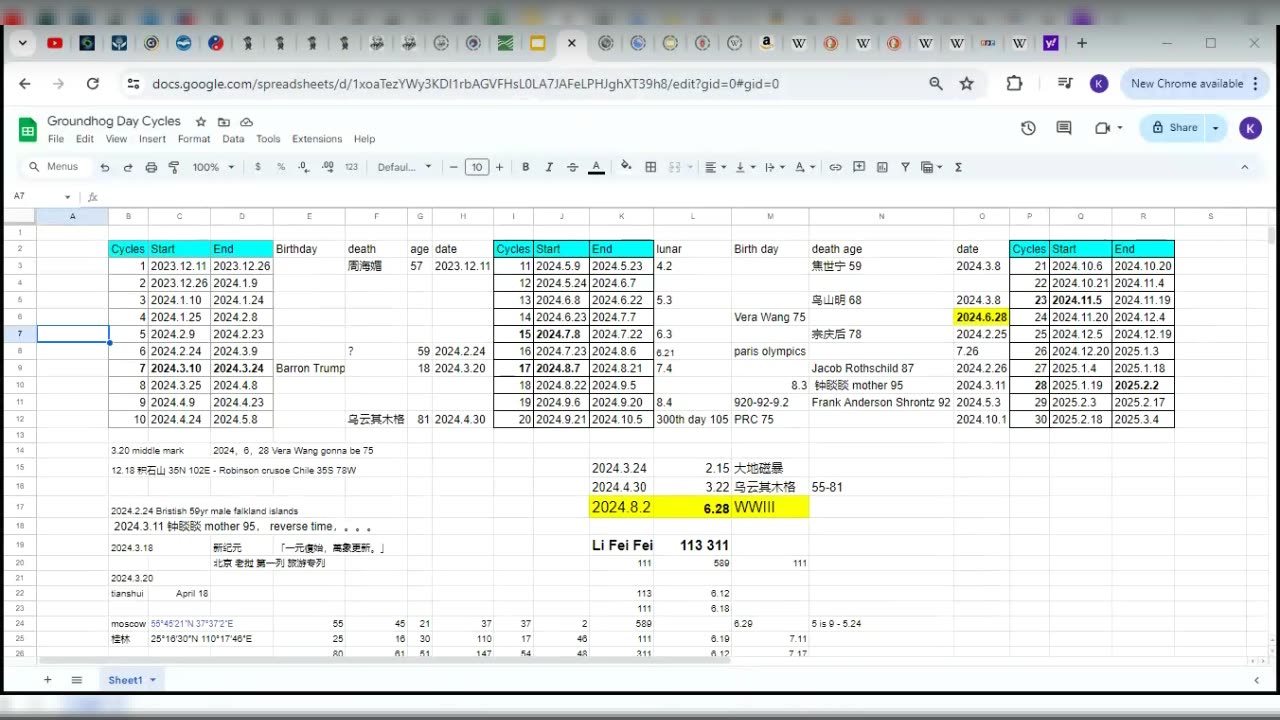Open filter views dropdown
This screenshot has width=1280, height=720.
[x=932, y=167]
